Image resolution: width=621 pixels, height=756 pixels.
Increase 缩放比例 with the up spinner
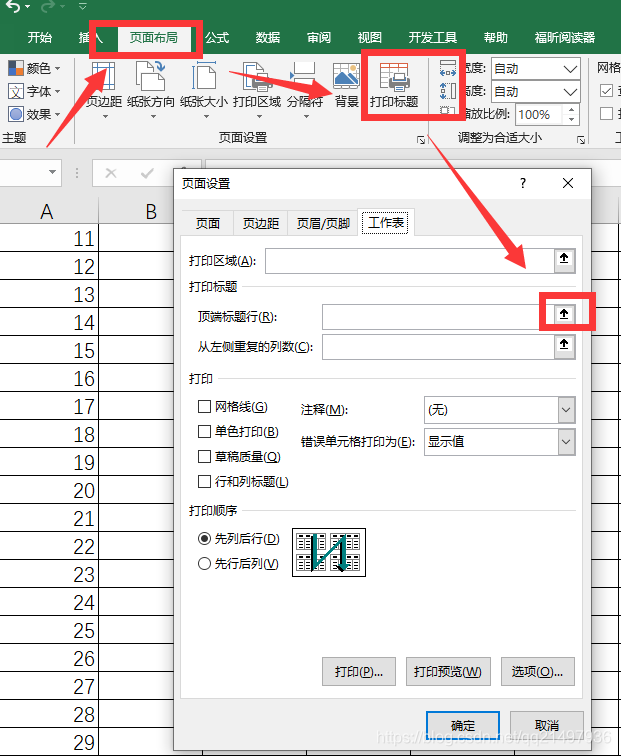[571, 109]
